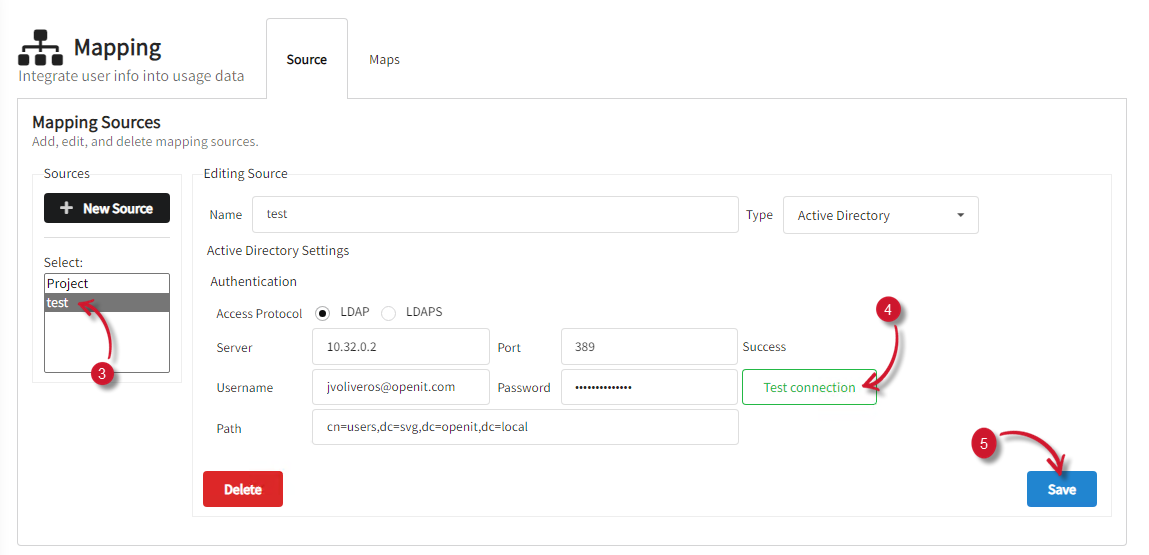Image resolution: width=1149 pixels, height=555 pixels.
Task: Click the New Source button
Action: [x=107, y=208]
